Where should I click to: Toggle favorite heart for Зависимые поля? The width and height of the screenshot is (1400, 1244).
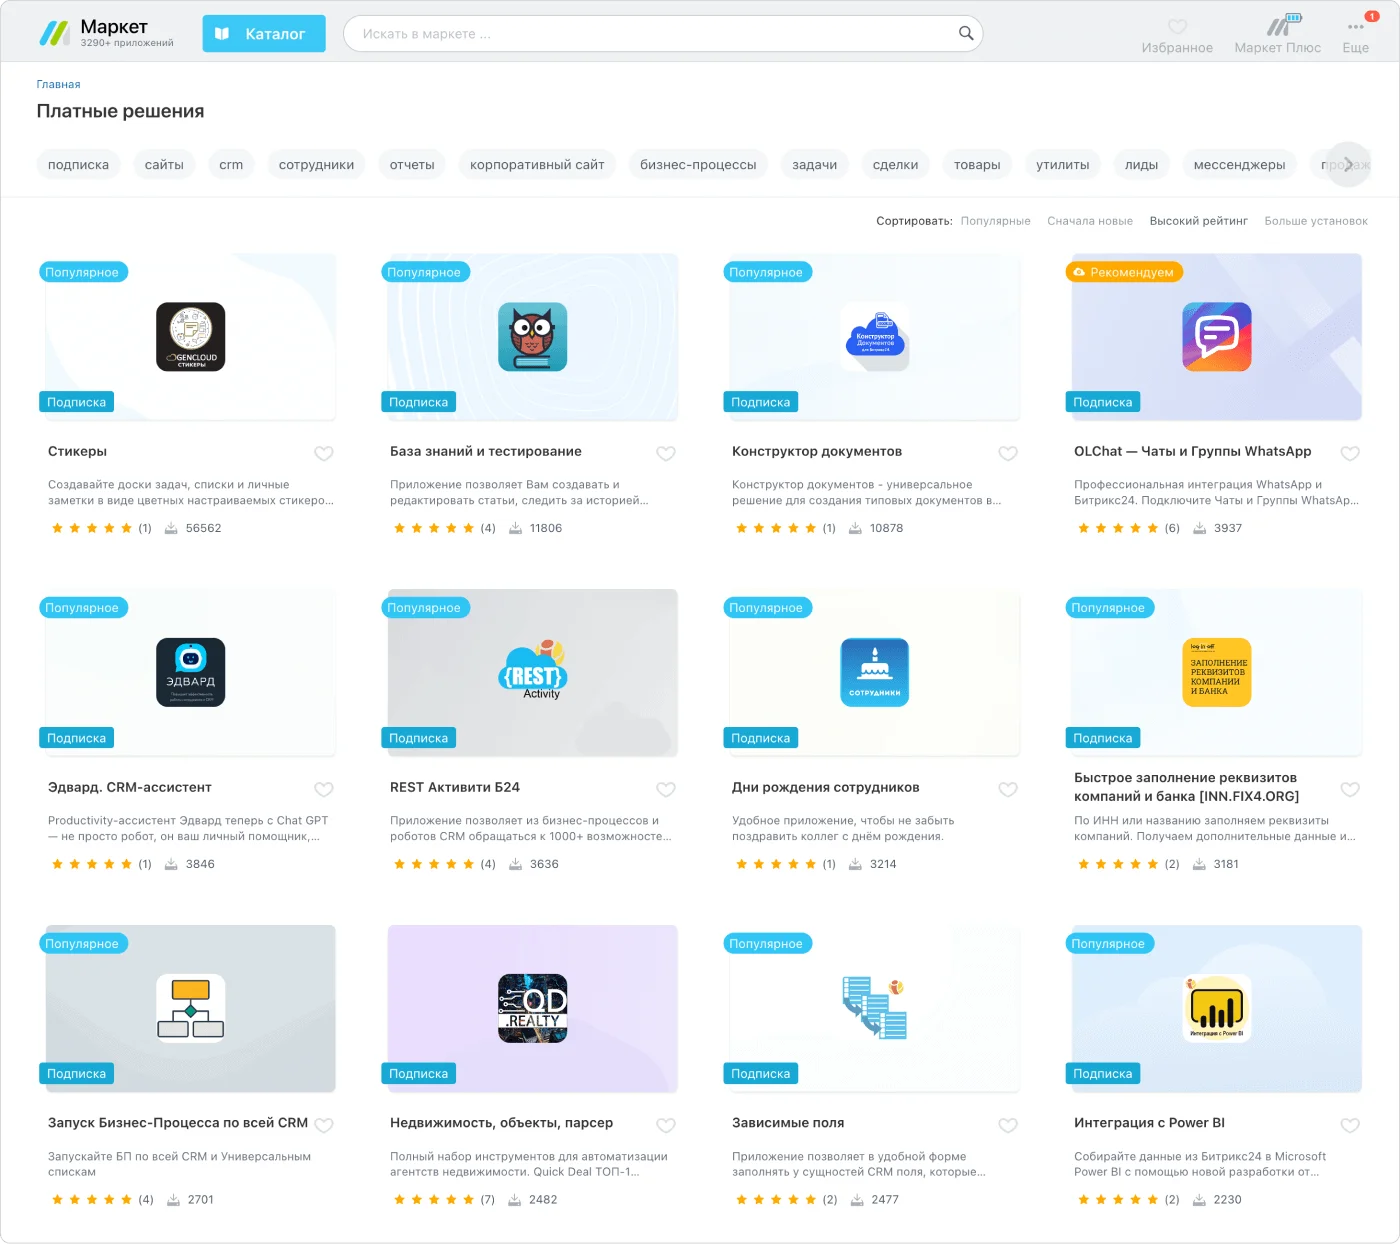(x=1008, y=1125)
